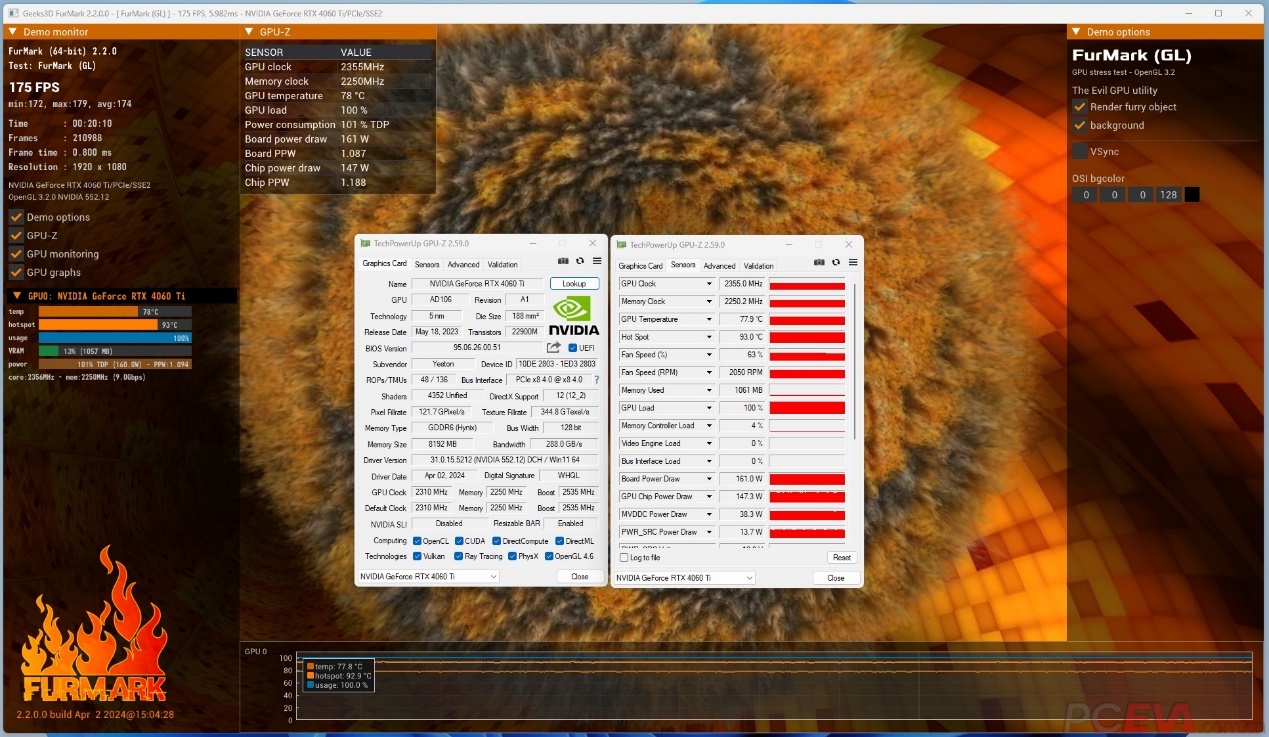Toggle the GPU-Z checkbox in Demo monitor
Viewport: 1269px width, 737px height.
tap(16, 236)
